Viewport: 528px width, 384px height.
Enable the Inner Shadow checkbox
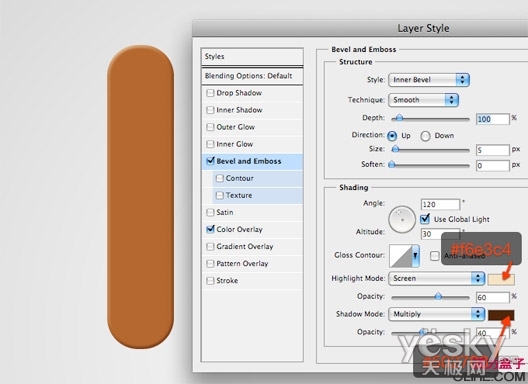tap(210, 110)
